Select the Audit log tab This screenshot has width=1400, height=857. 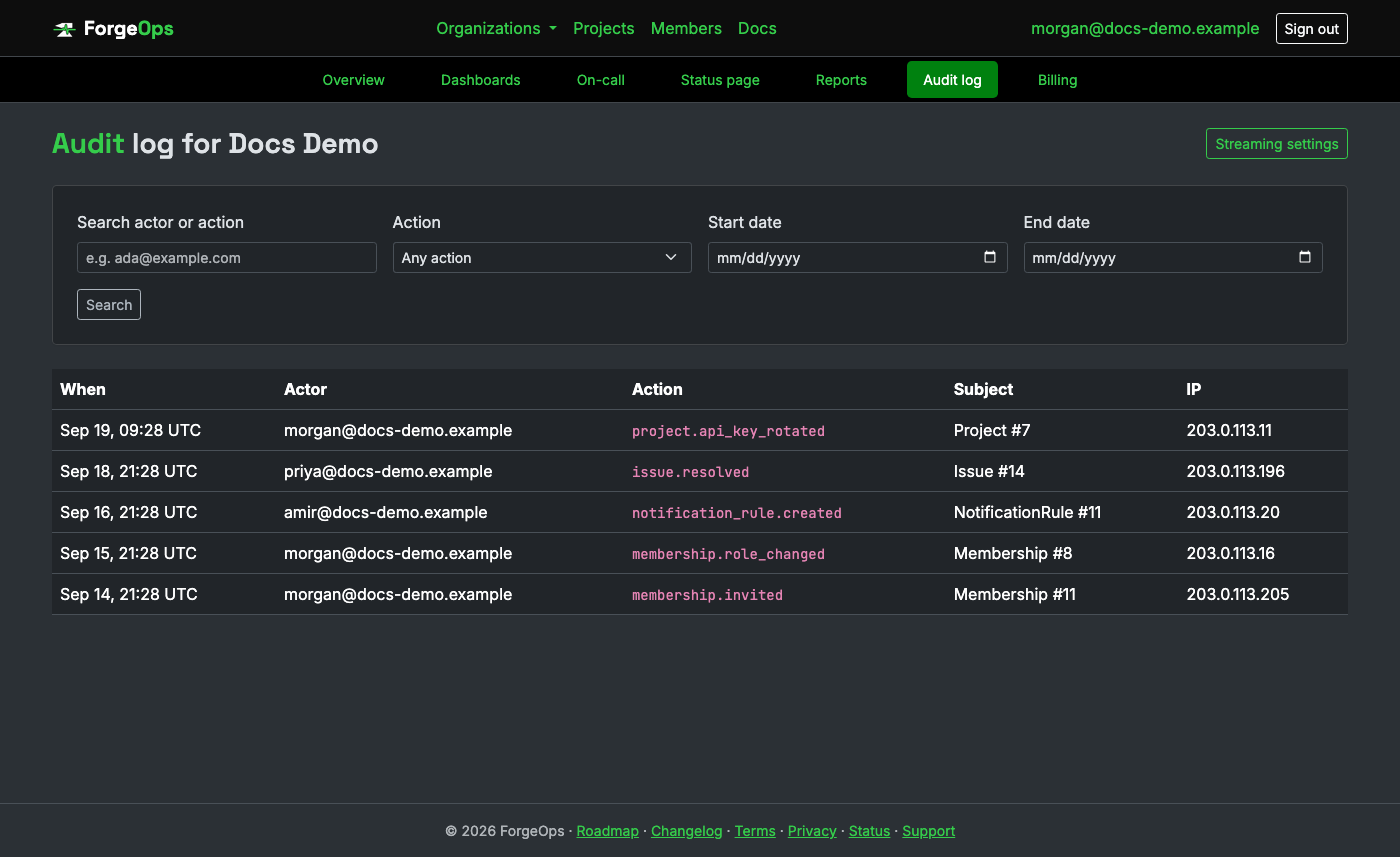(952, 80)
